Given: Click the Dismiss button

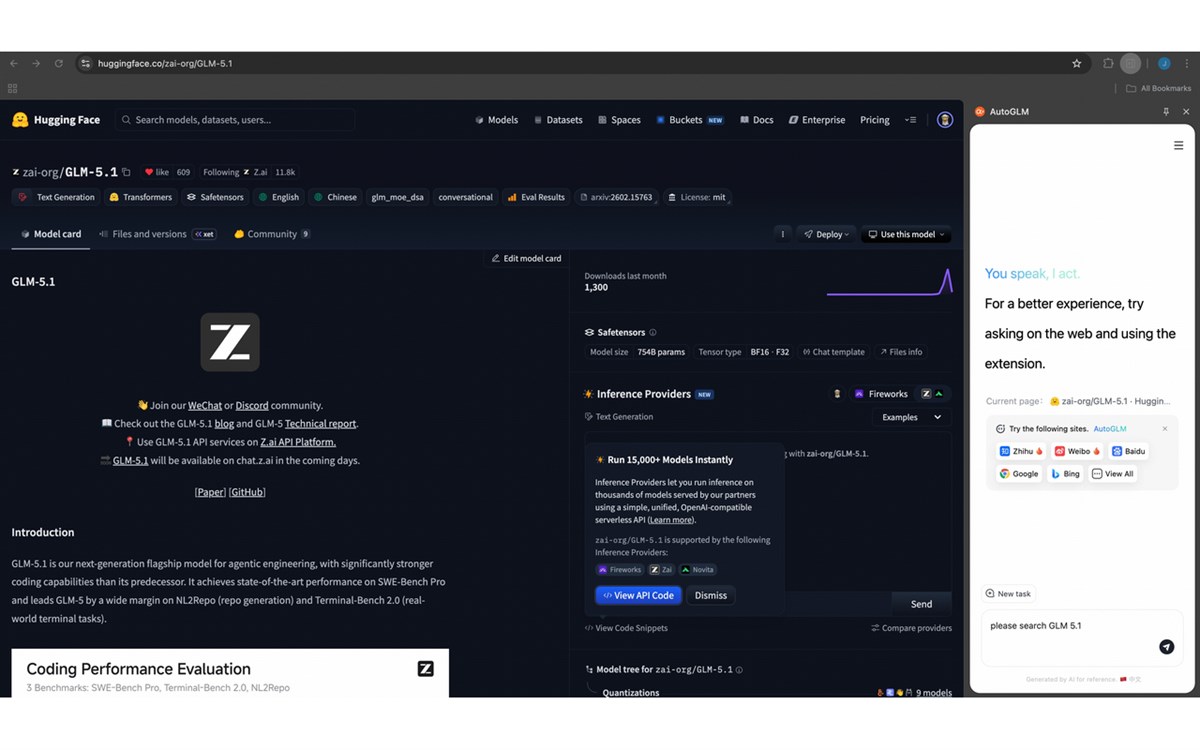Looking at the screenshot, I should 711,595.
